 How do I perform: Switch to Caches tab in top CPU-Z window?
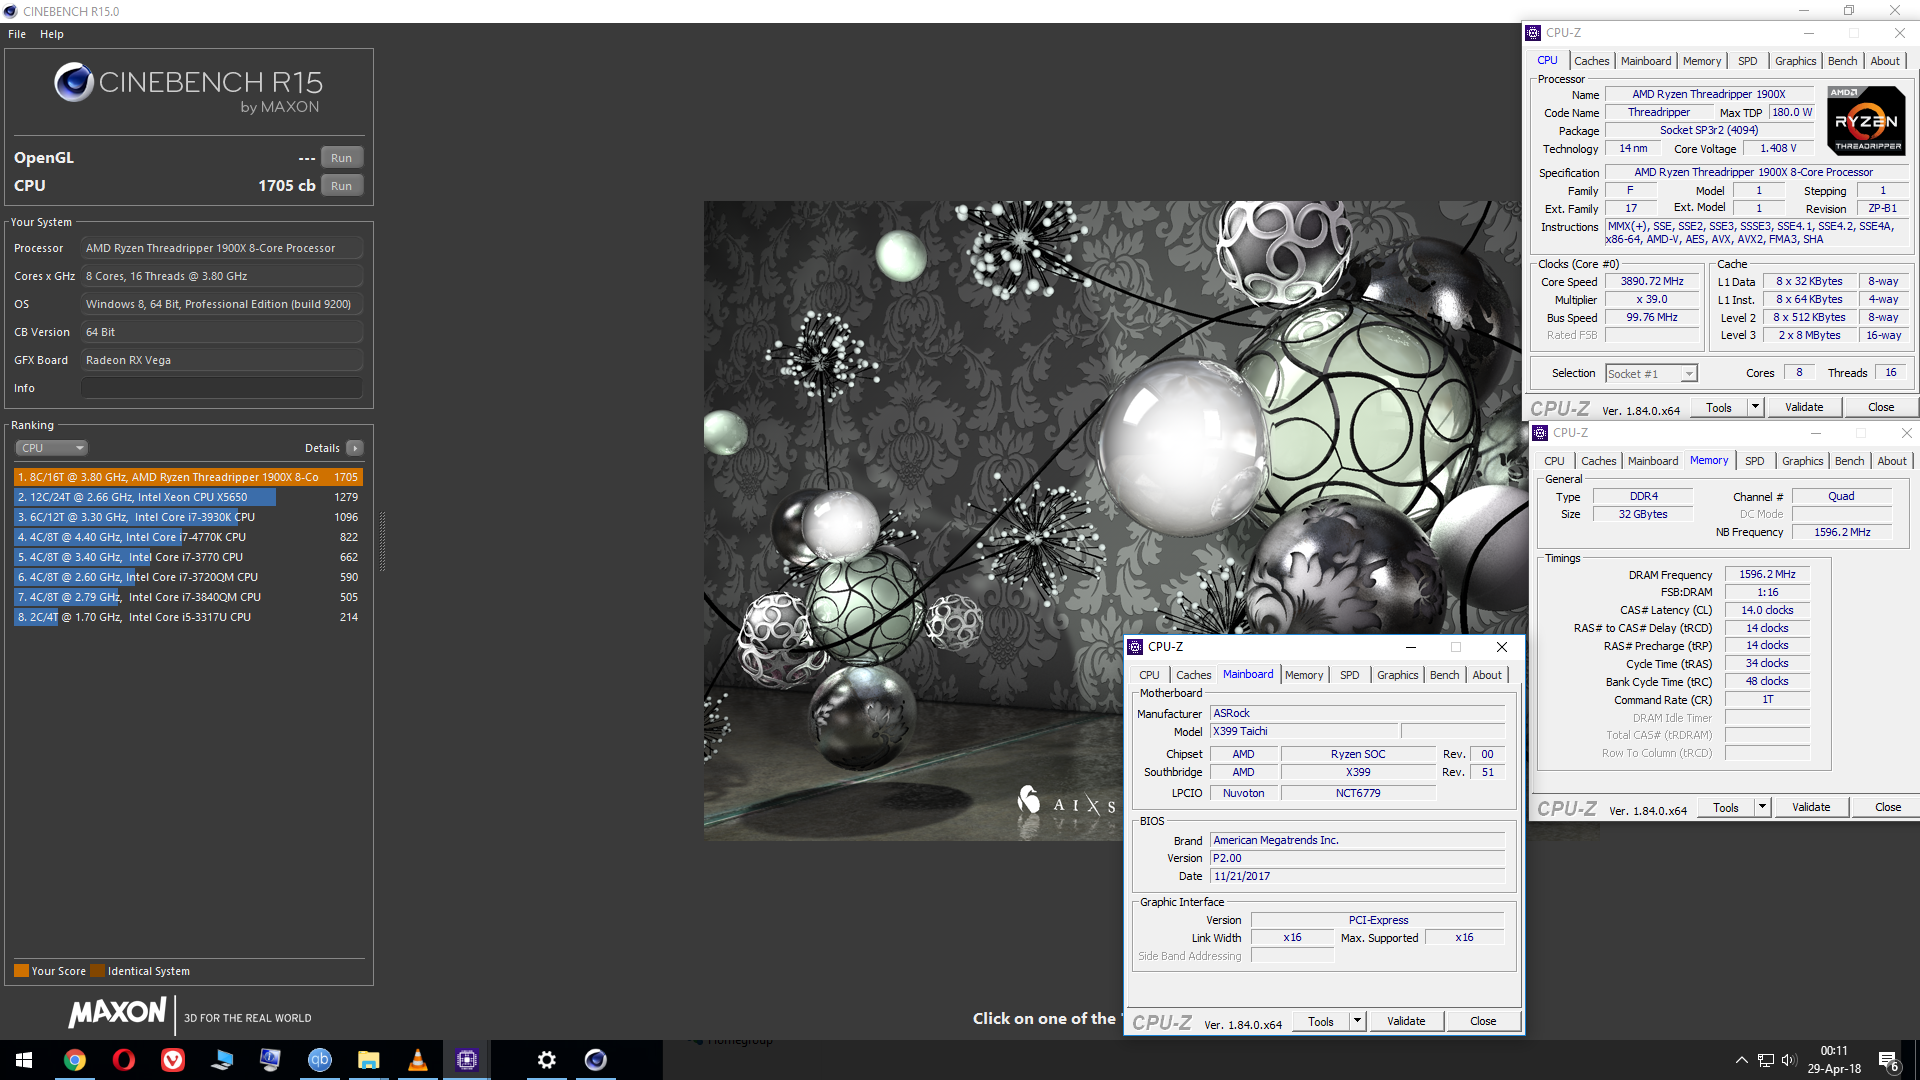point(1591,61)
